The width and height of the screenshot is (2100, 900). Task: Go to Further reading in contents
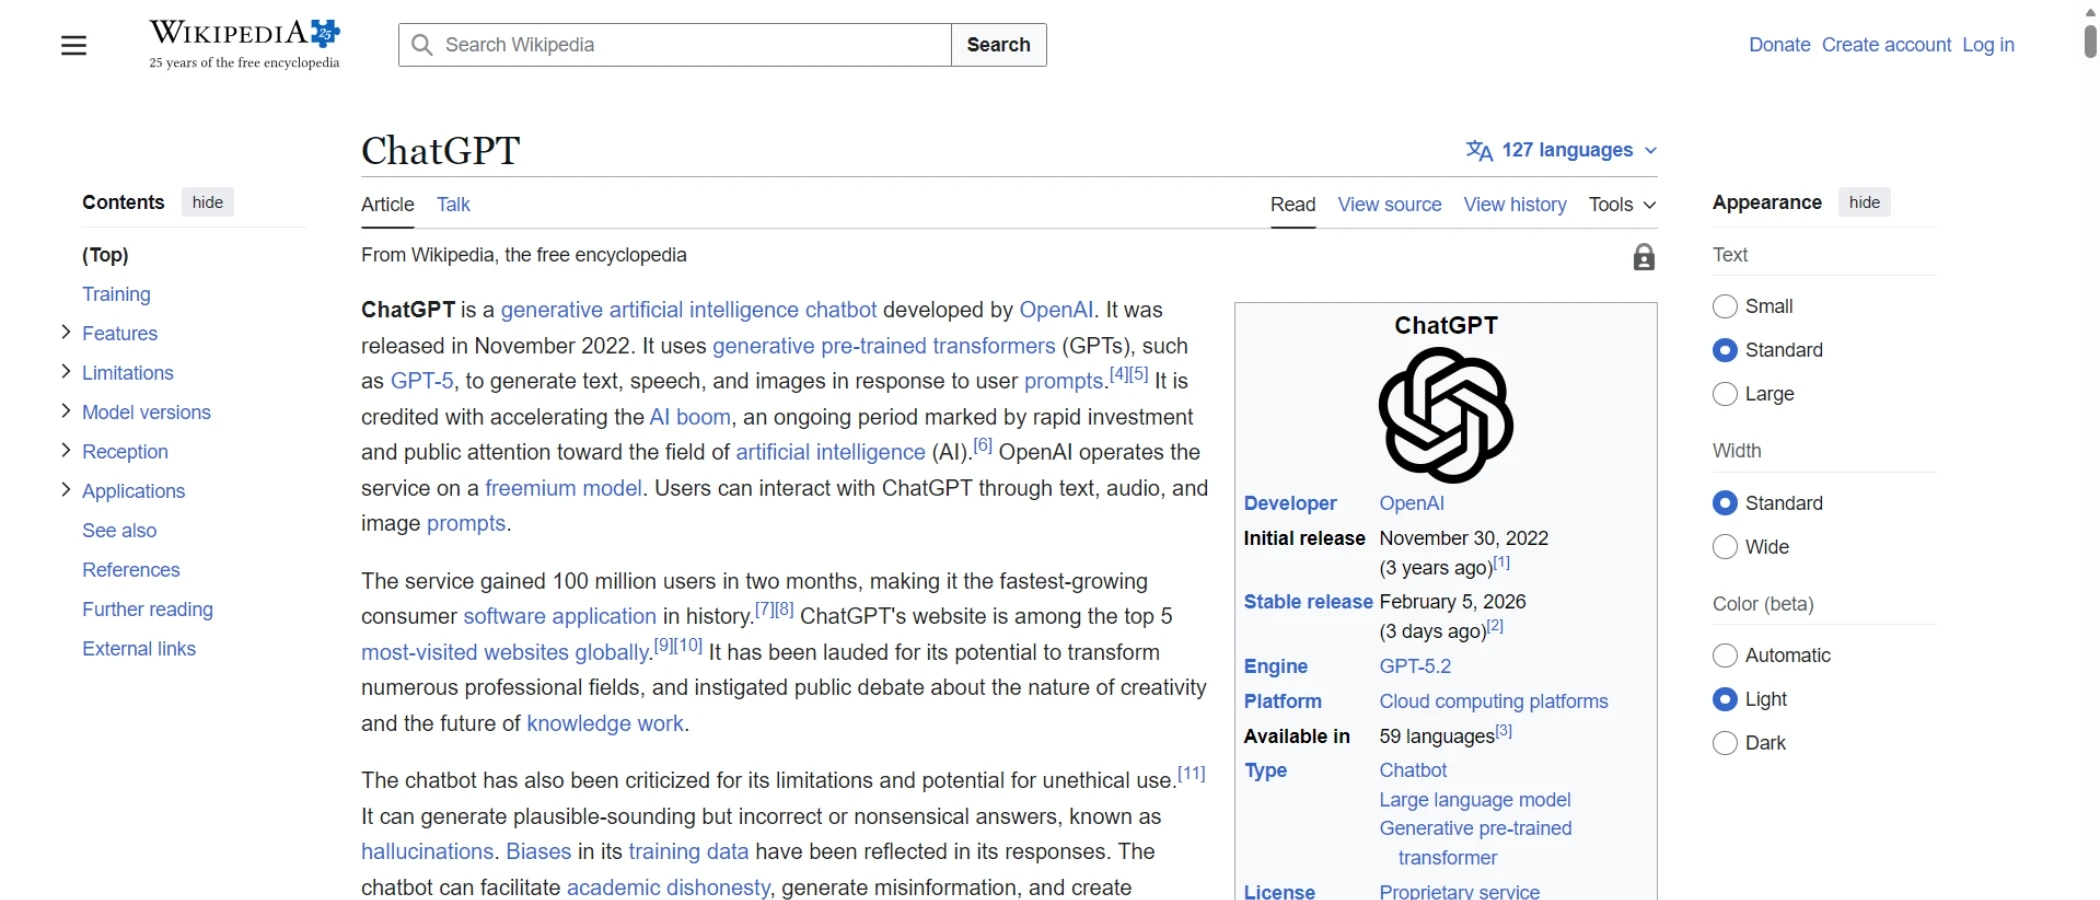(147, 609)
